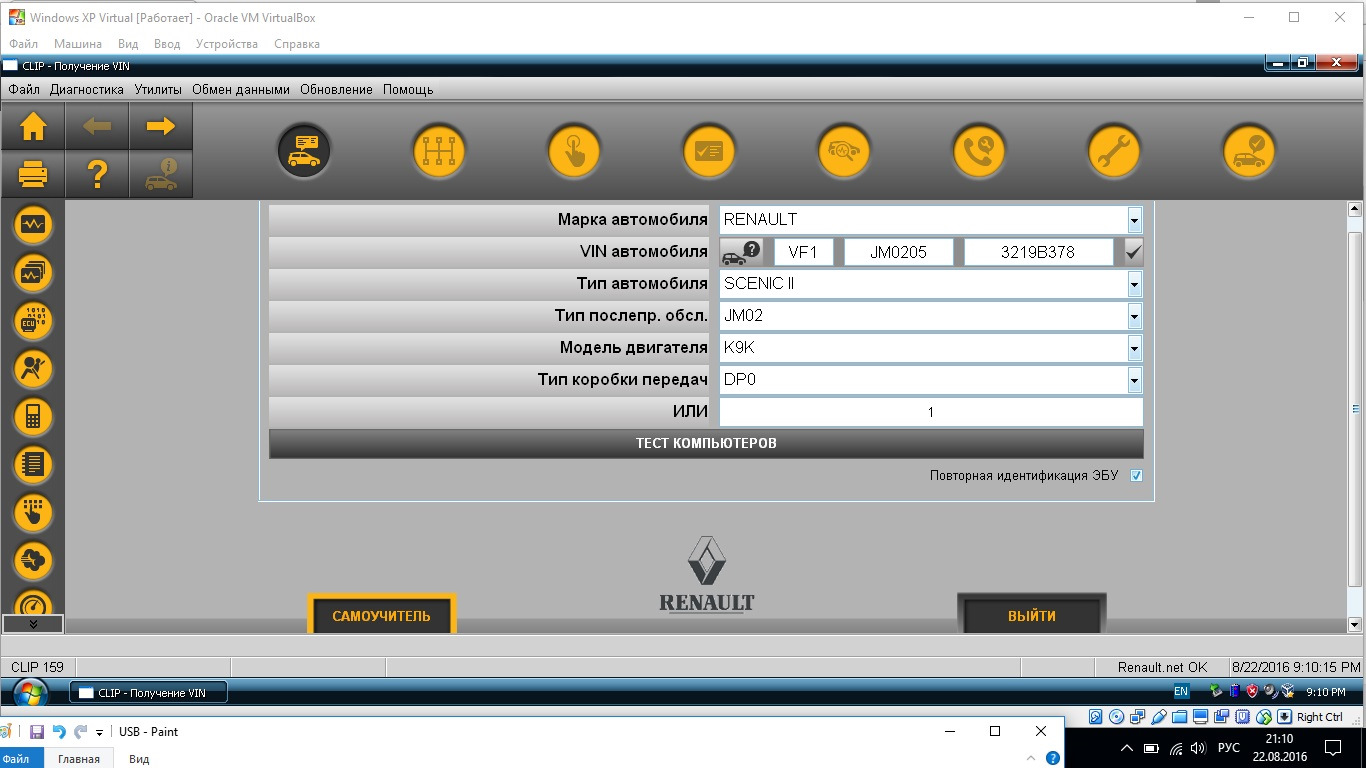
Task: Click the VIN field 3219B378
Action: (1038, 252)
